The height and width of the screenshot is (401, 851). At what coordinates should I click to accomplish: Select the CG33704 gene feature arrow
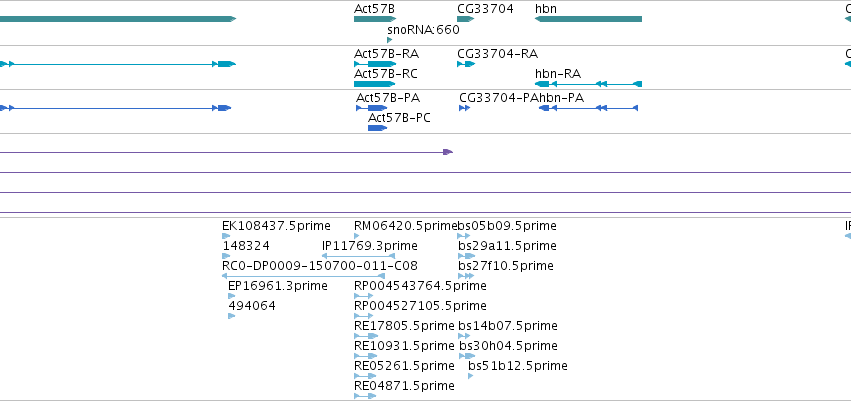pyautogui.click(x=466, y=19)
